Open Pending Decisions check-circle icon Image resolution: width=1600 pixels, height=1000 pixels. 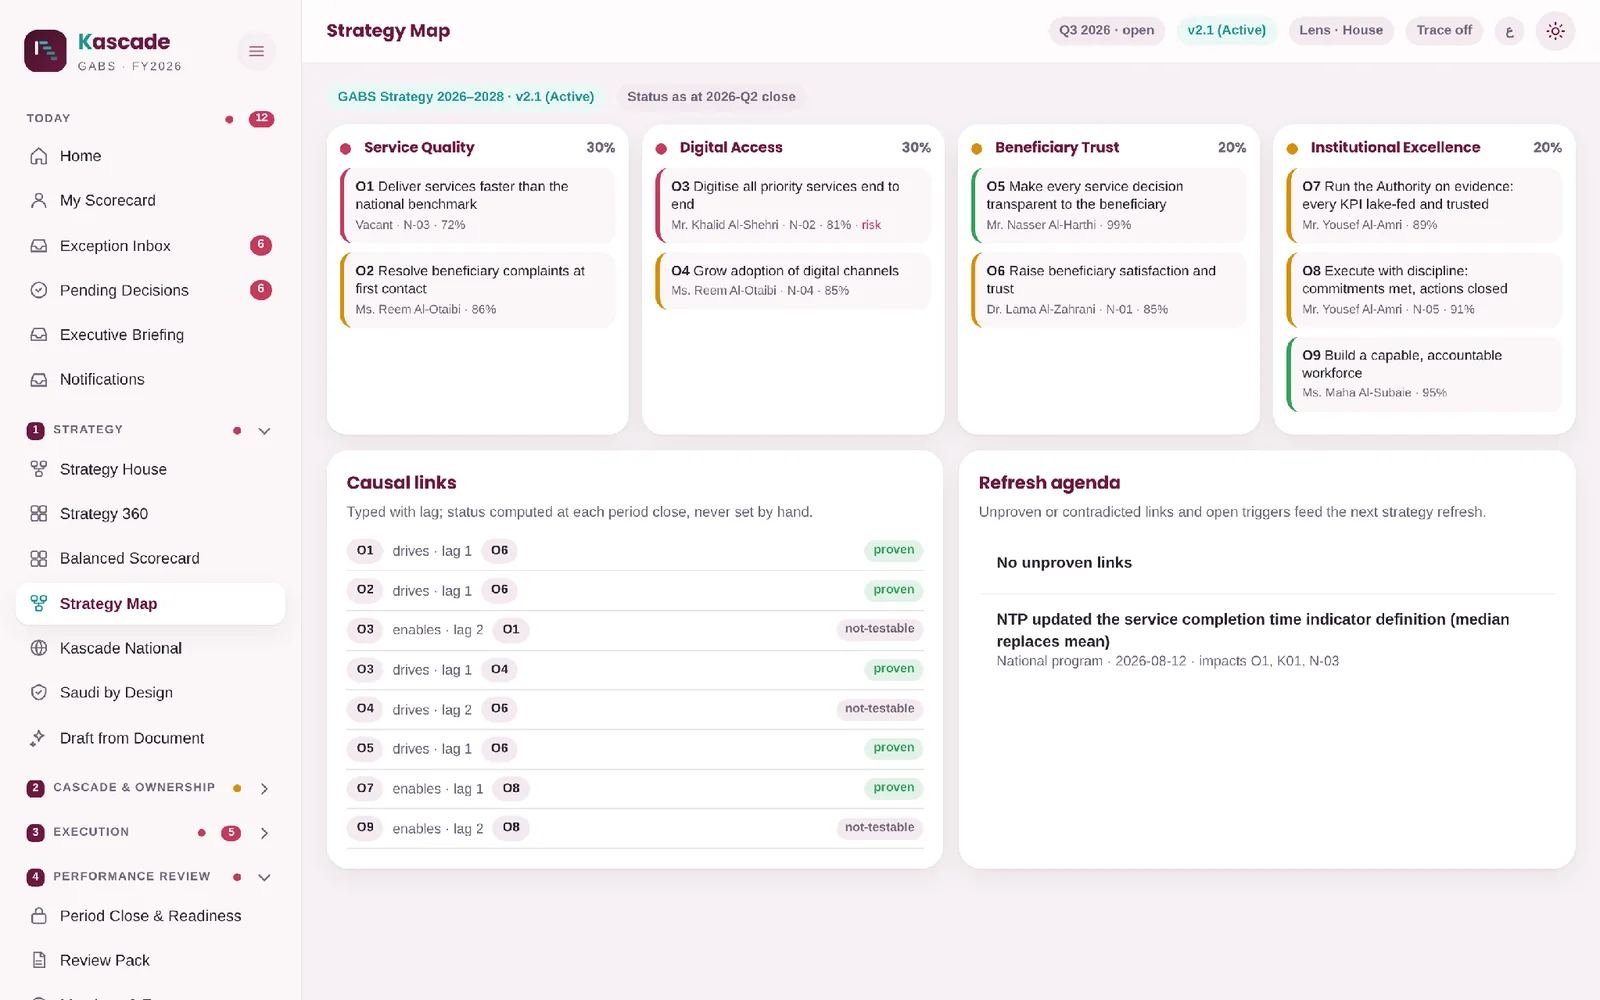pyautogui.click(x=39, y=290)
